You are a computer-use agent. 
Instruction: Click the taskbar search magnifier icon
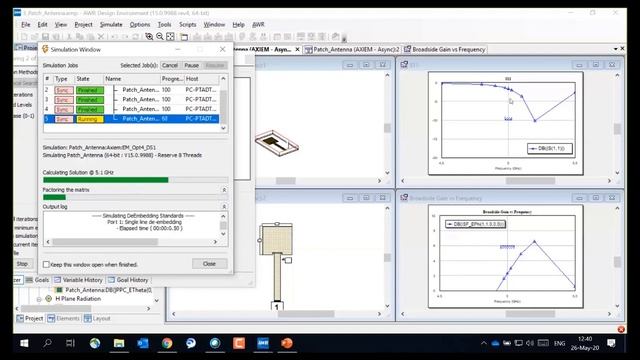tap(47, 343)
